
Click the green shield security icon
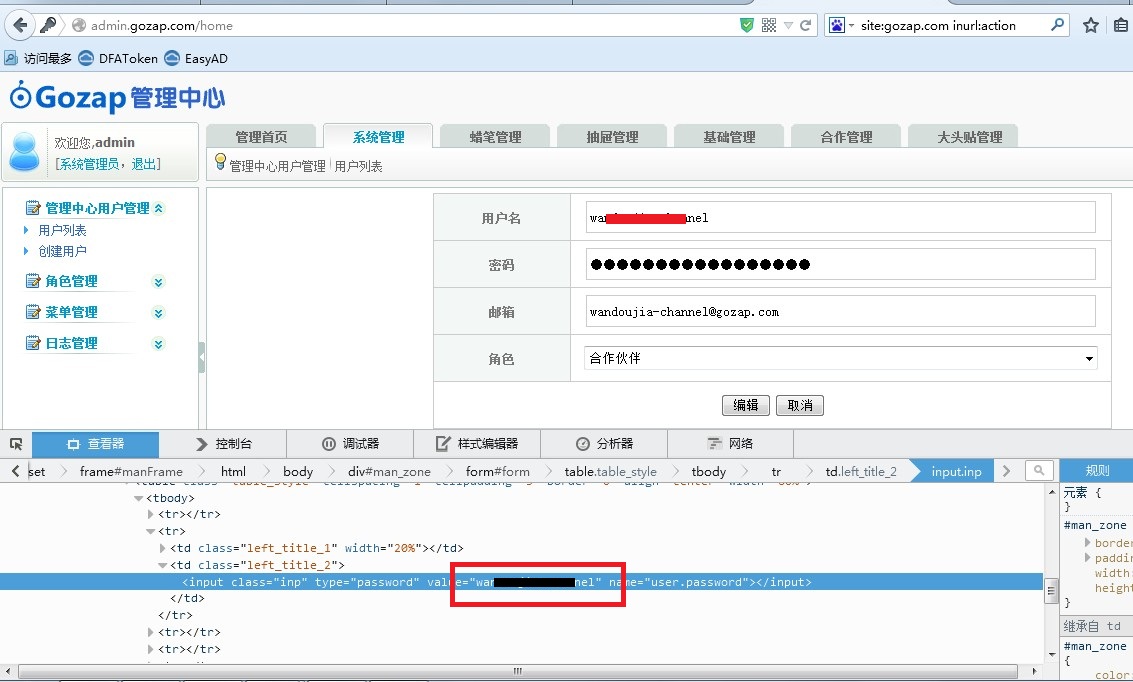[x=747, y=25]
